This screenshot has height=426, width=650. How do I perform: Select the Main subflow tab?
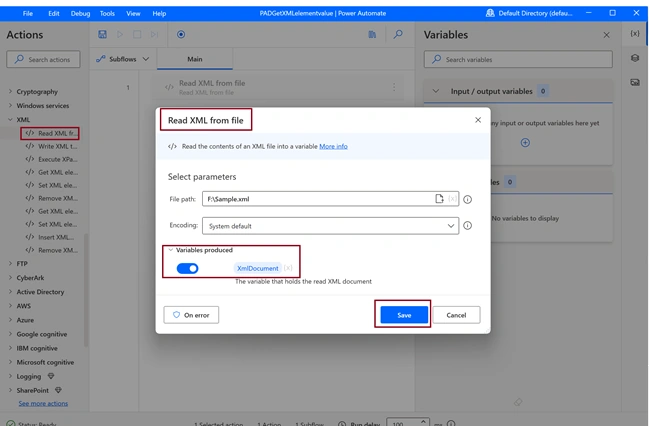[195, 59]
